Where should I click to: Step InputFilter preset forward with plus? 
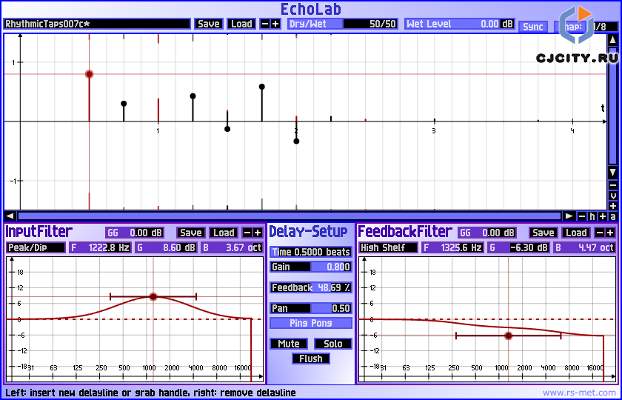click(258, 233)
